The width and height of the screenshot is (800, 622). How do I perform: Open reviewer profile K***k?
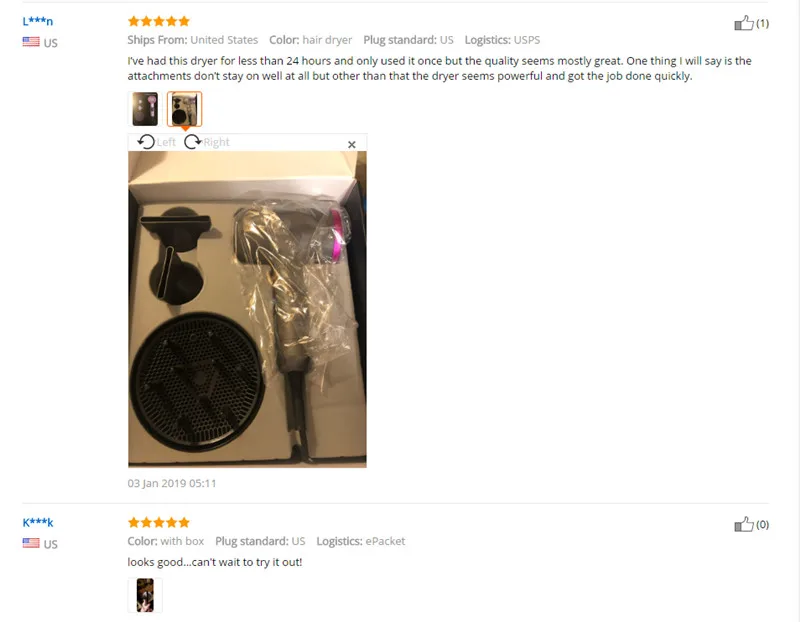pyautogui.click(x=38, y=522)
